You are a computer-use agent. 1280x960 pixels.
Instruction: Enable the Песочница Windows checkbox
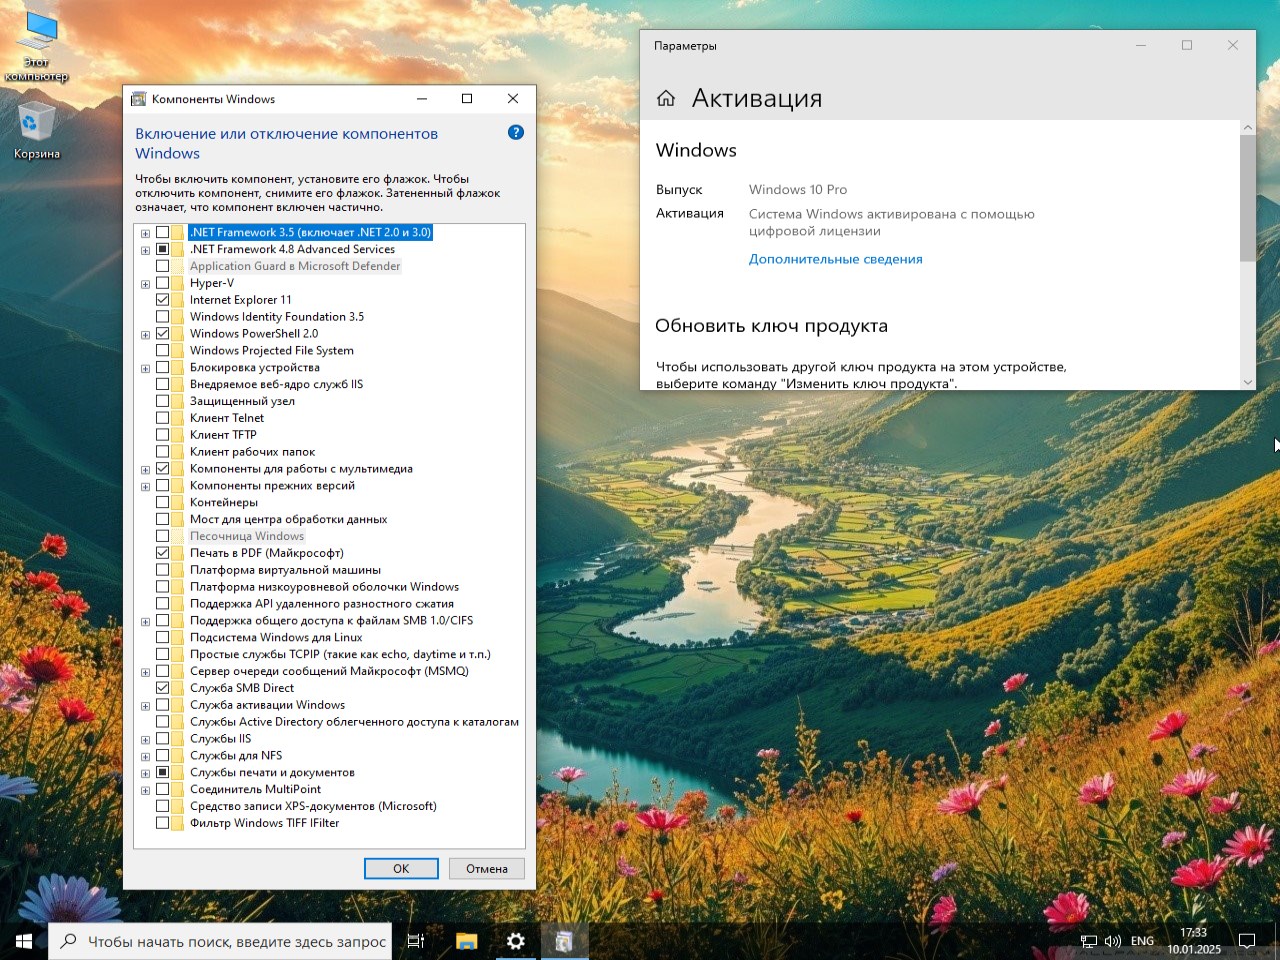(164, 535)
